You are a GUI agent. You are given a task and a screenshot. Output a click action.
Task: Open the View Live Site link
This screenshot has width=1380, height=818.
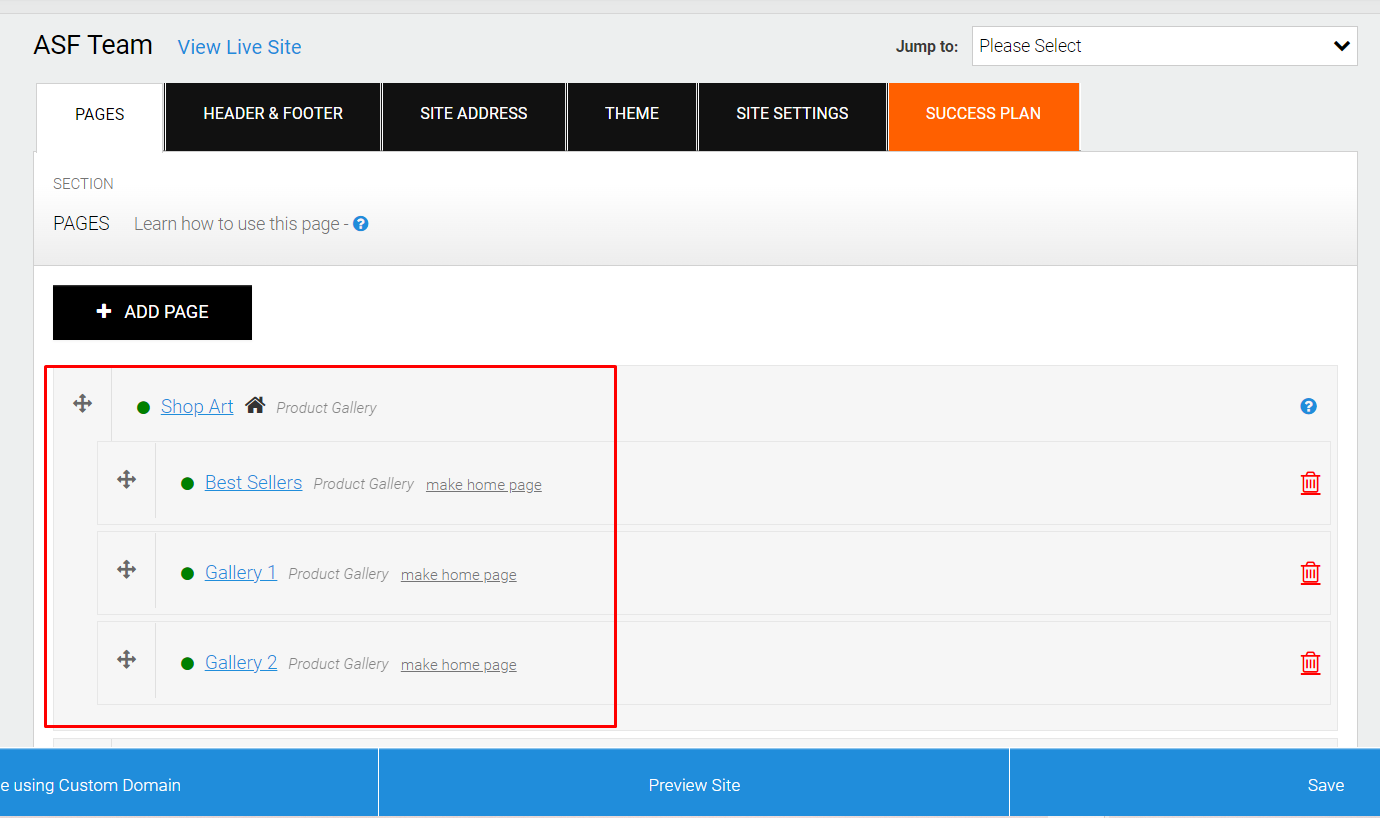pos(239,46)
